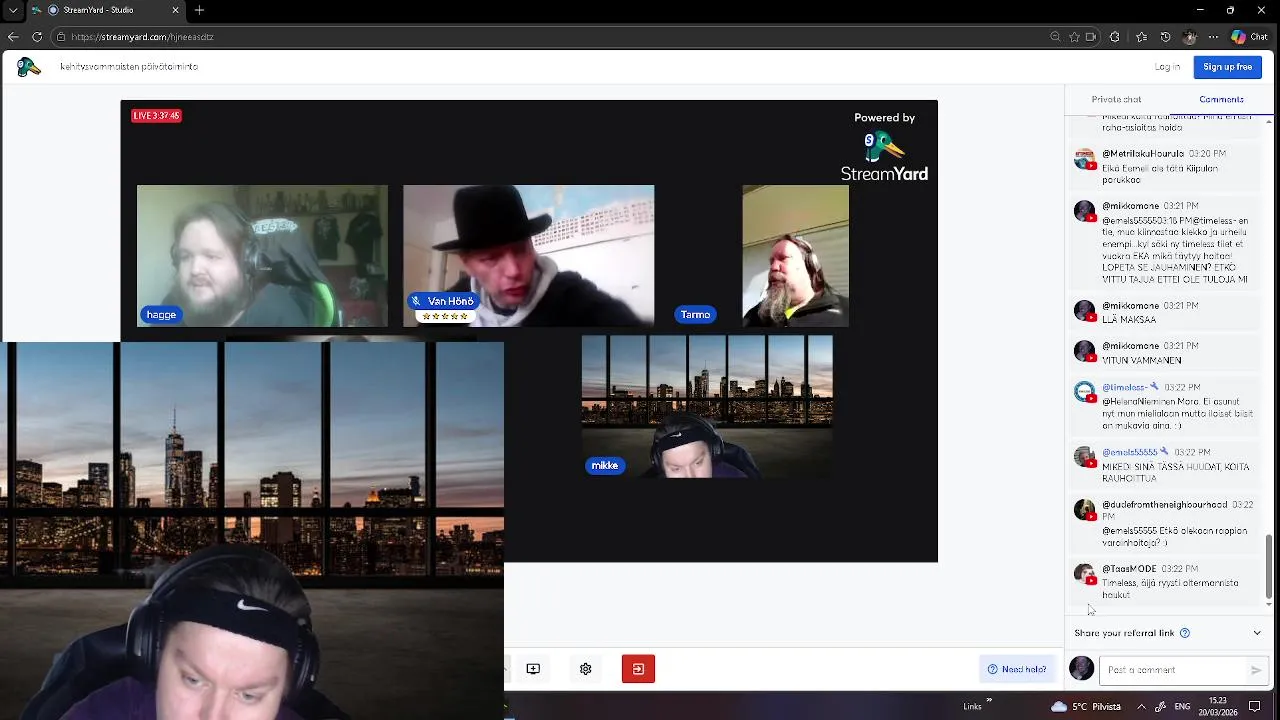
Task: Close the StreamYard - Studio tab
Action: click(x=176, y=10)
